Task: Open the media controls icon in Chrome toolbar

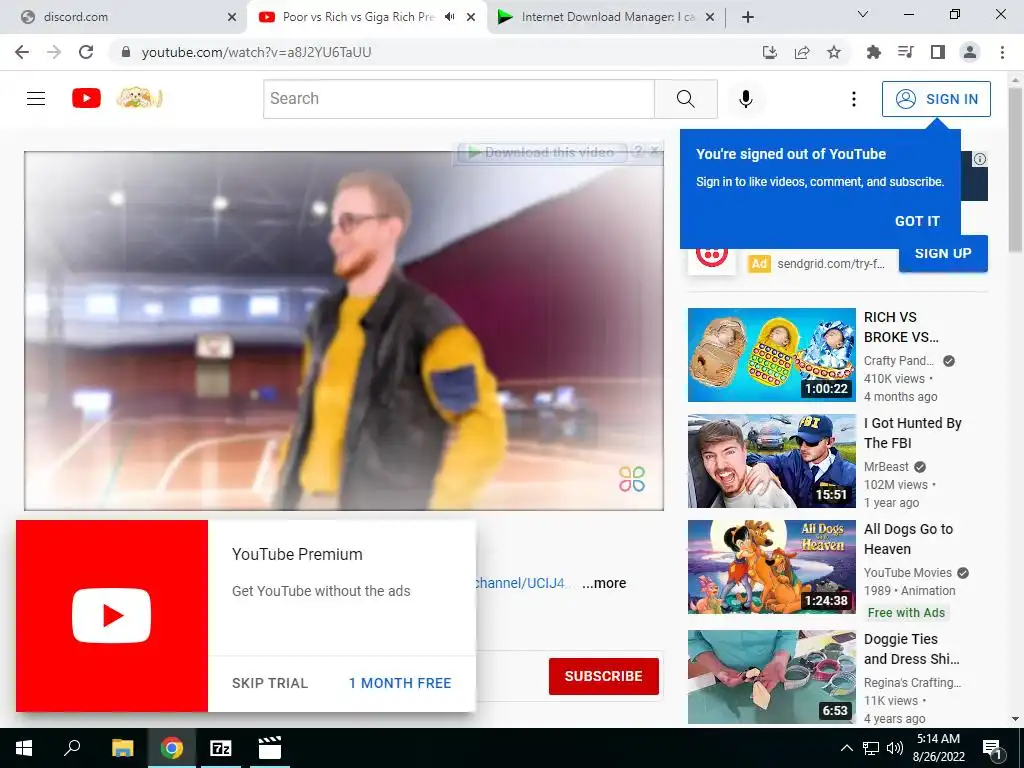Action: point(905,52)
